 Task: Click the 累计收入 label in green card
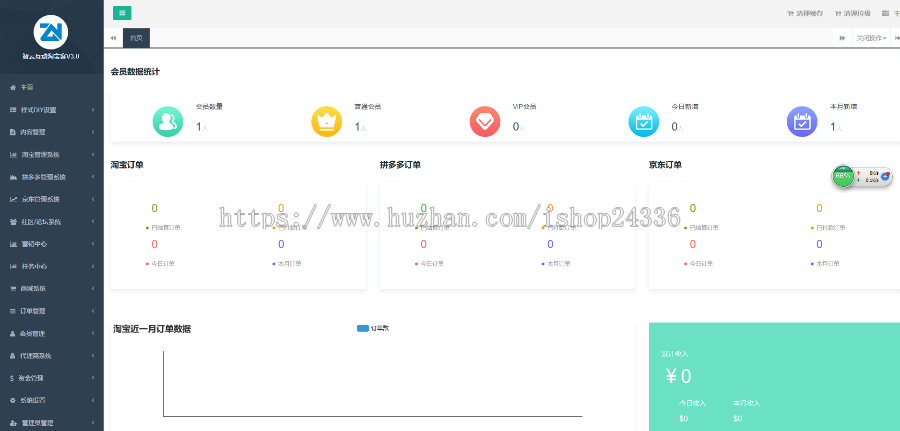click(675, 354)
